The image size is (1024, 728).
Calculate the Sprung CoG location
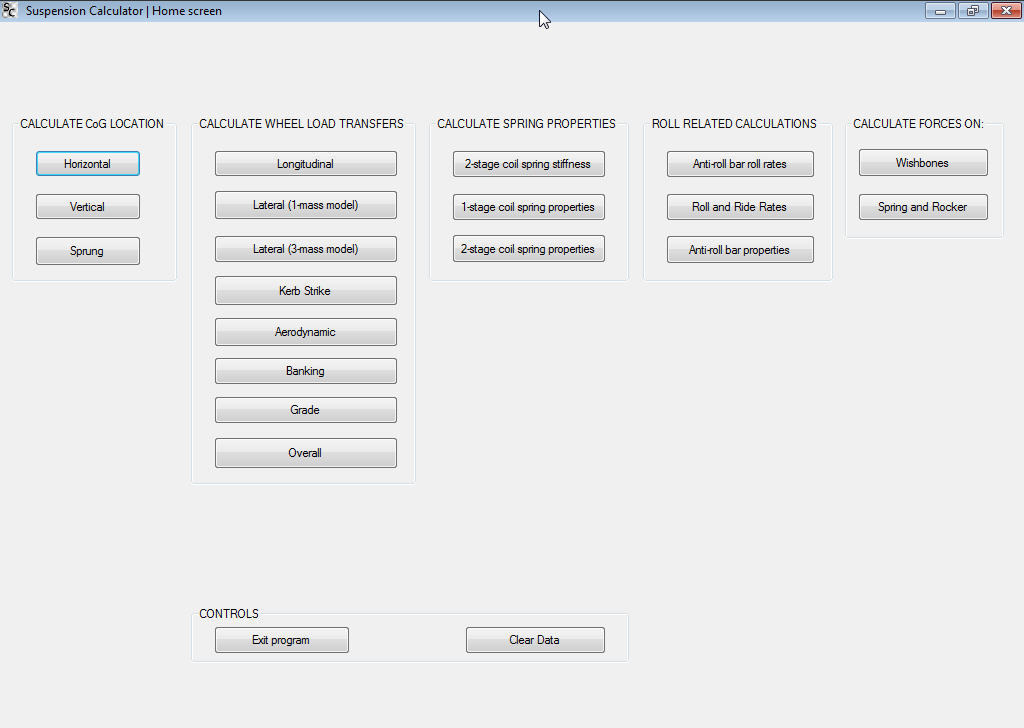tap(87, 250)
